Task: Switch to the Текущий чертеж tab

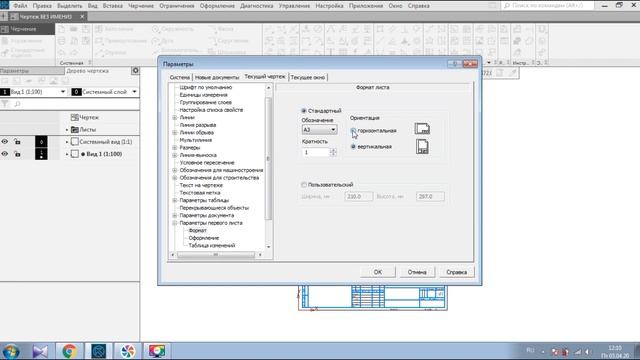Action: point(265,77)
